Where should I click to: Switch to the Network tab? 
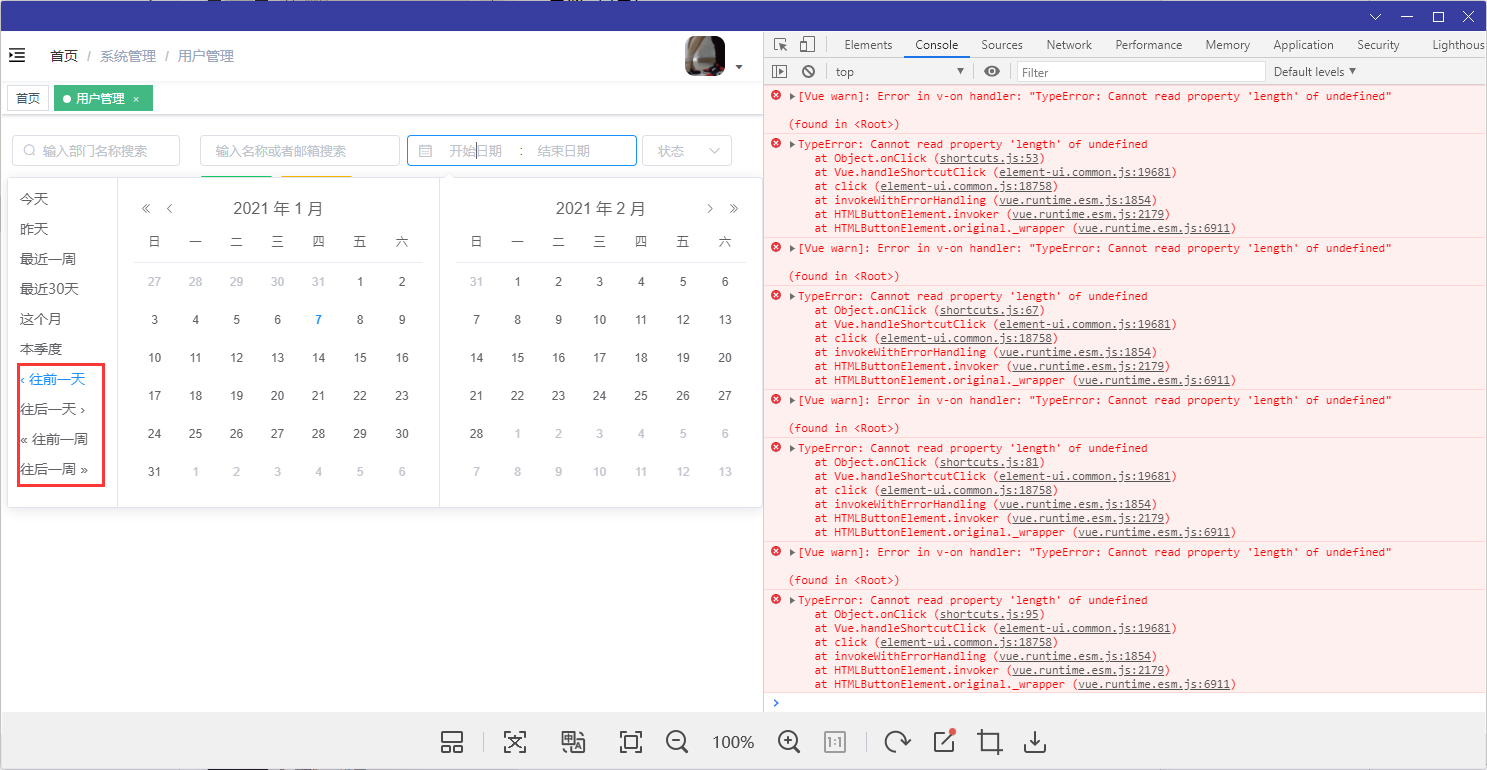coord(1069,44)
